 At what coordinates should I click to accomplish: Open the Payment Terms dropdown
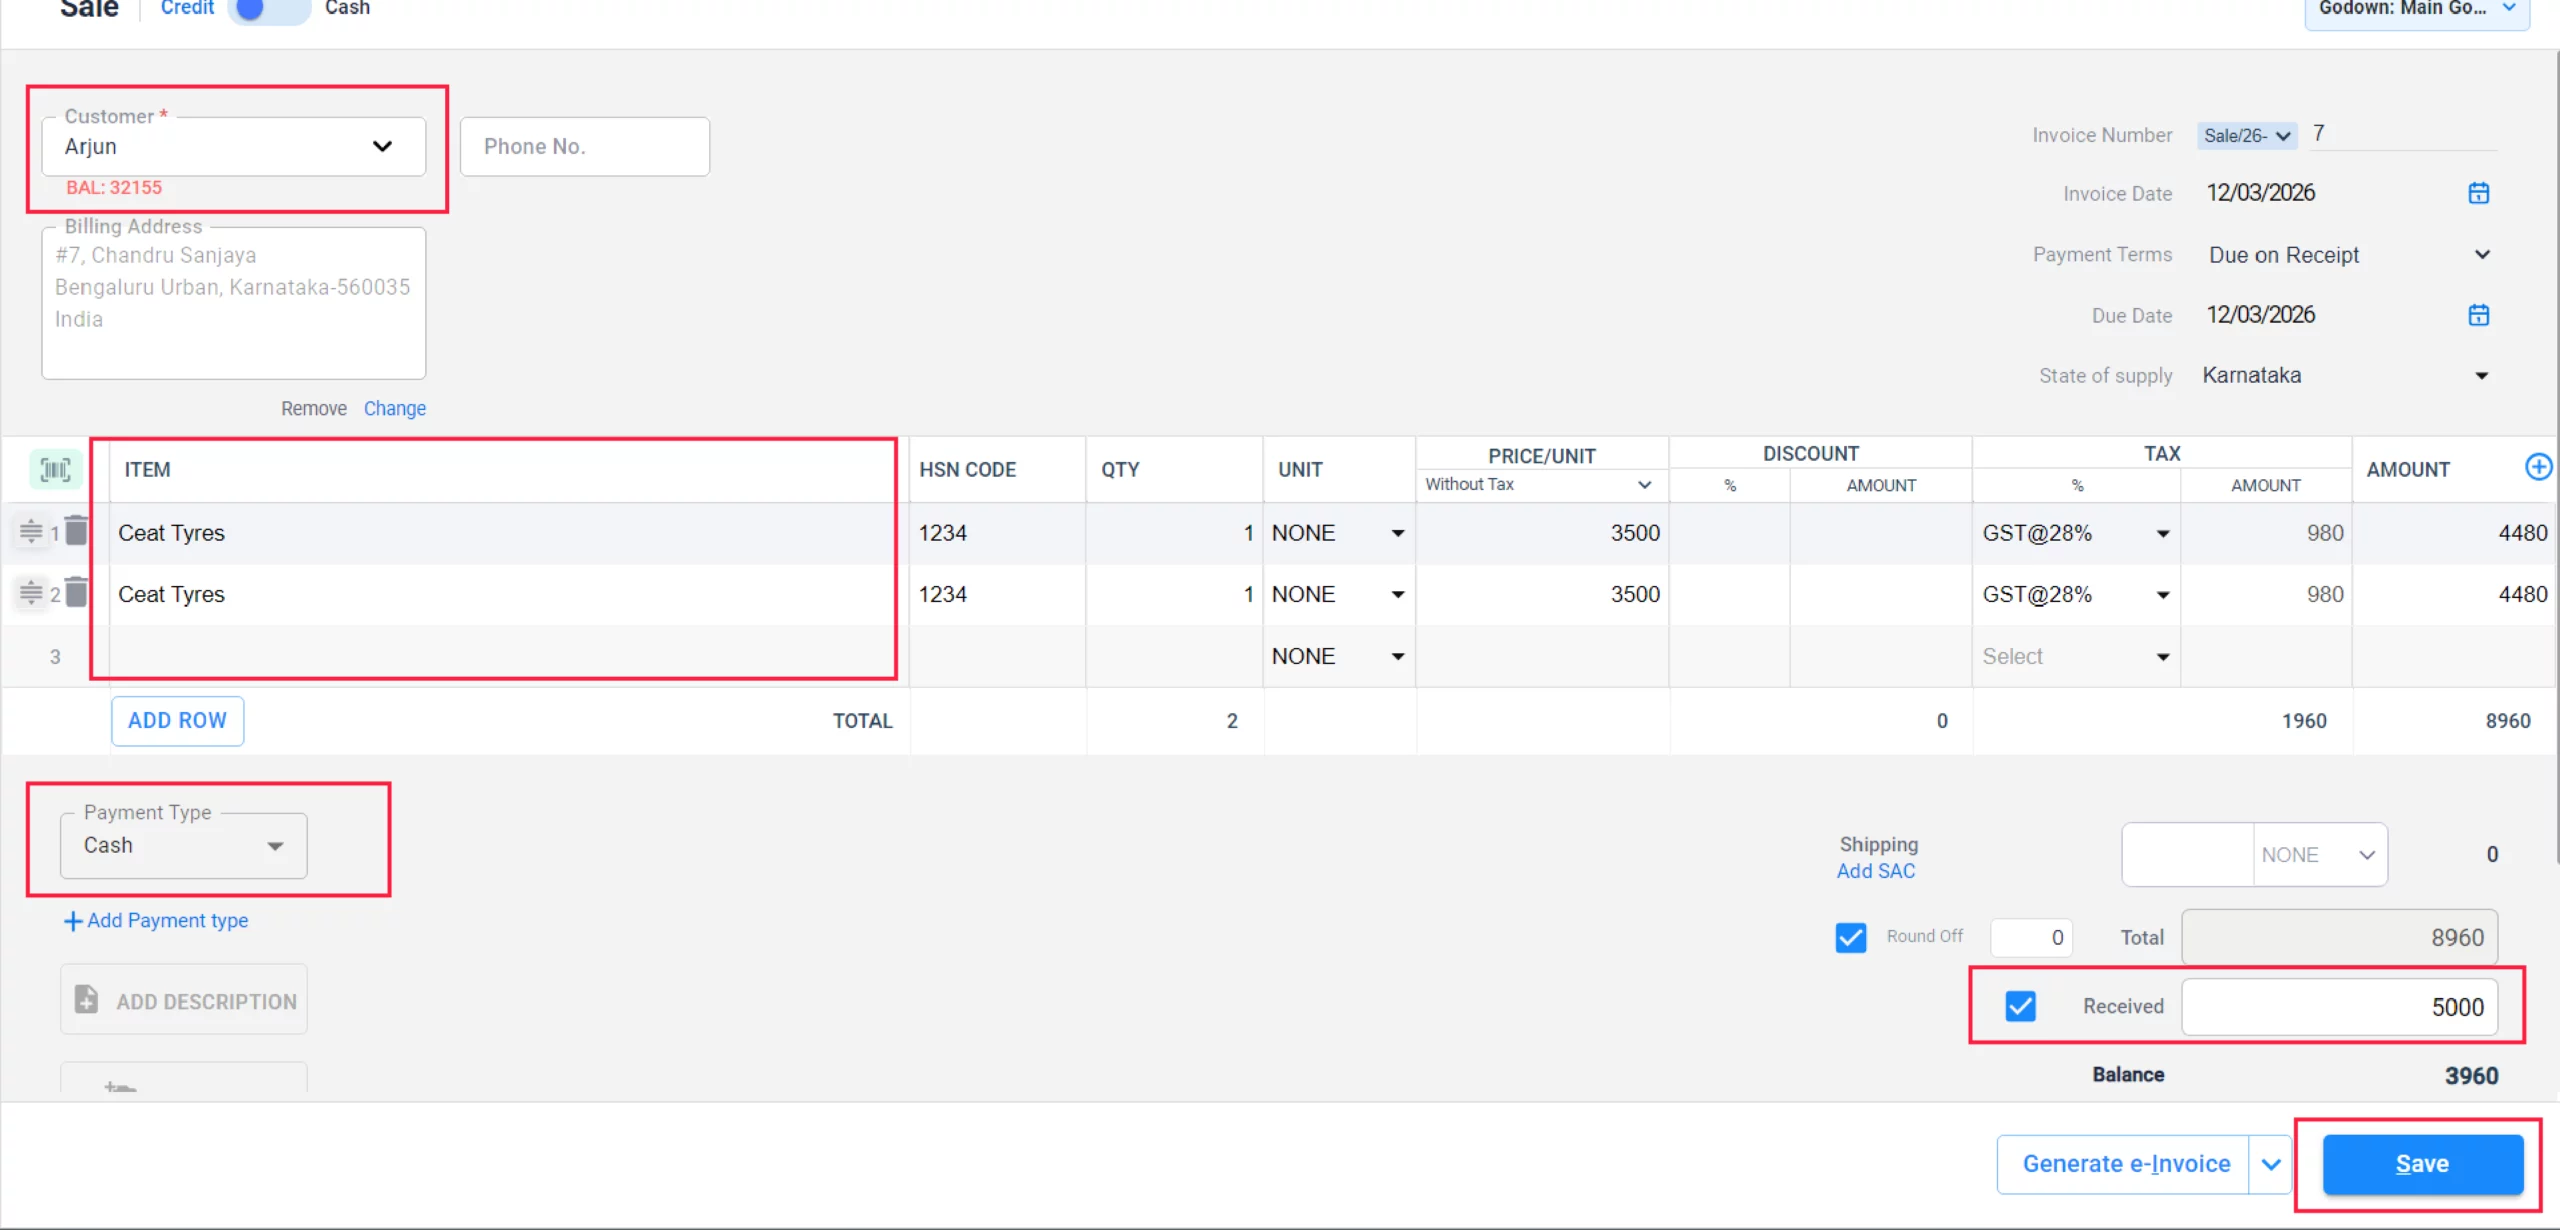point(2483,254)
